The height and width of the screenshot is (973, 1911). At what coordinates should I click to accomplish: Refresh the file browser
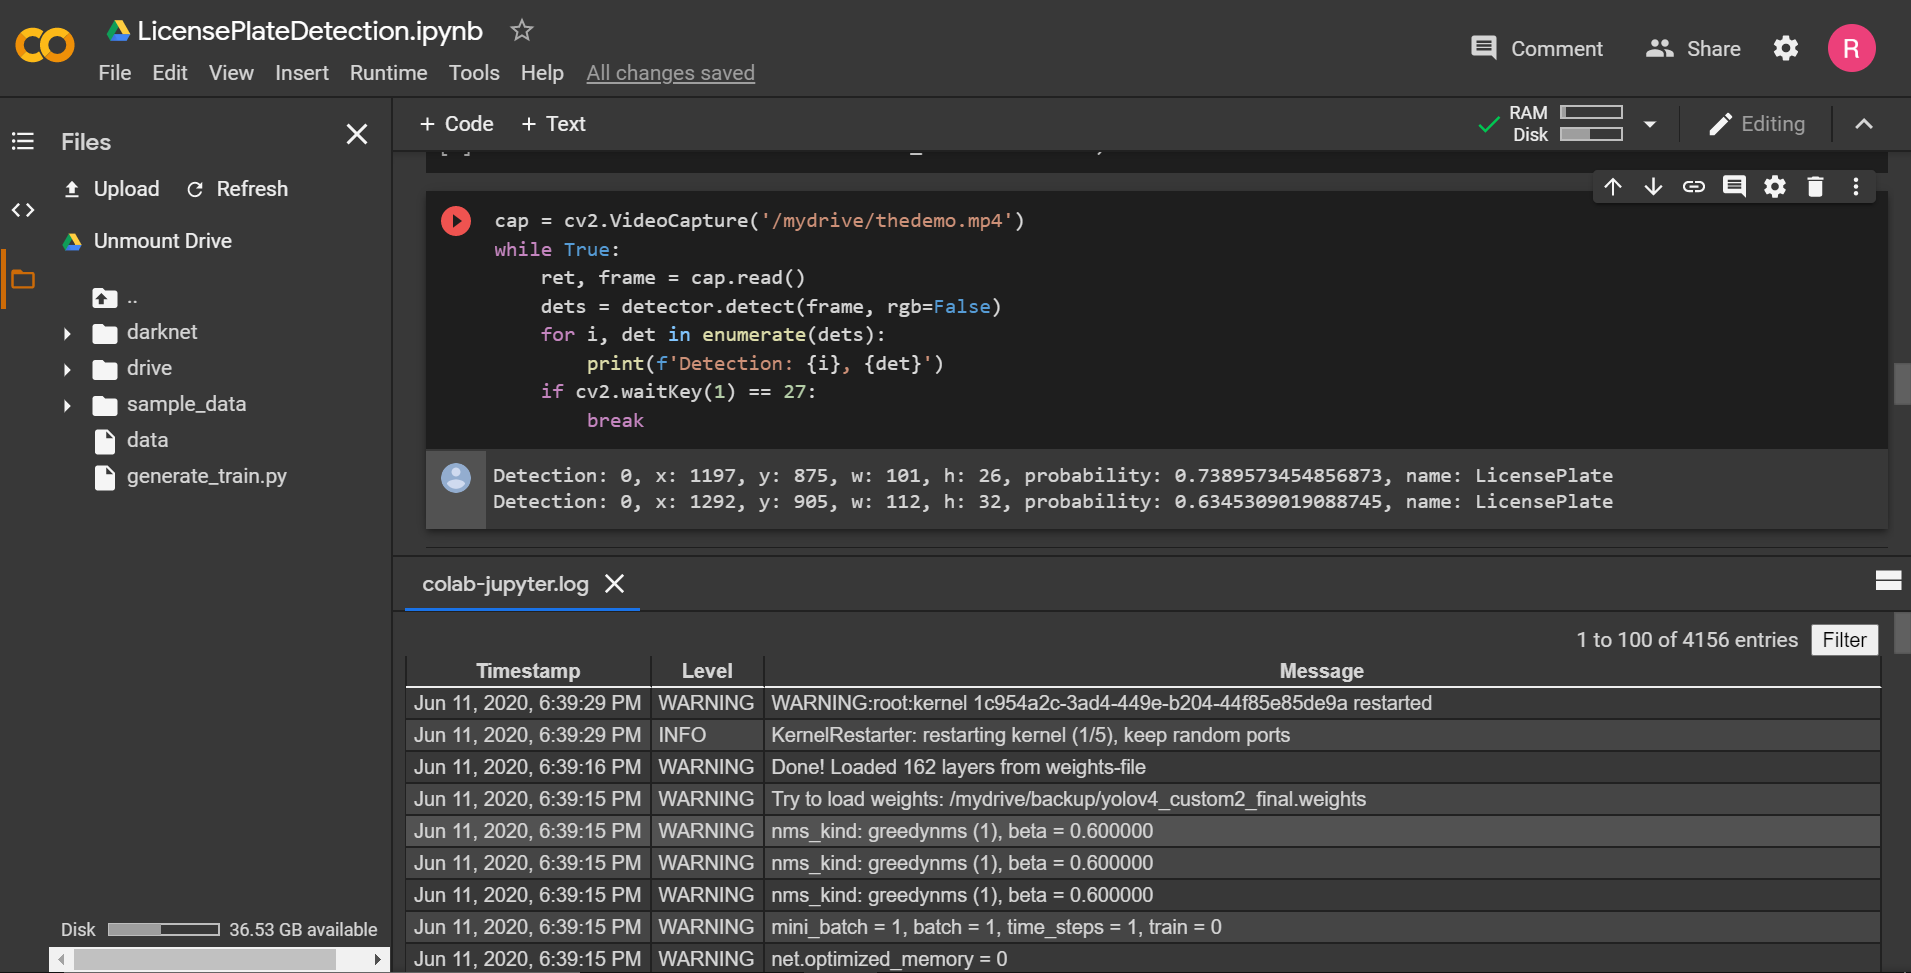click(x=237, y=189)
